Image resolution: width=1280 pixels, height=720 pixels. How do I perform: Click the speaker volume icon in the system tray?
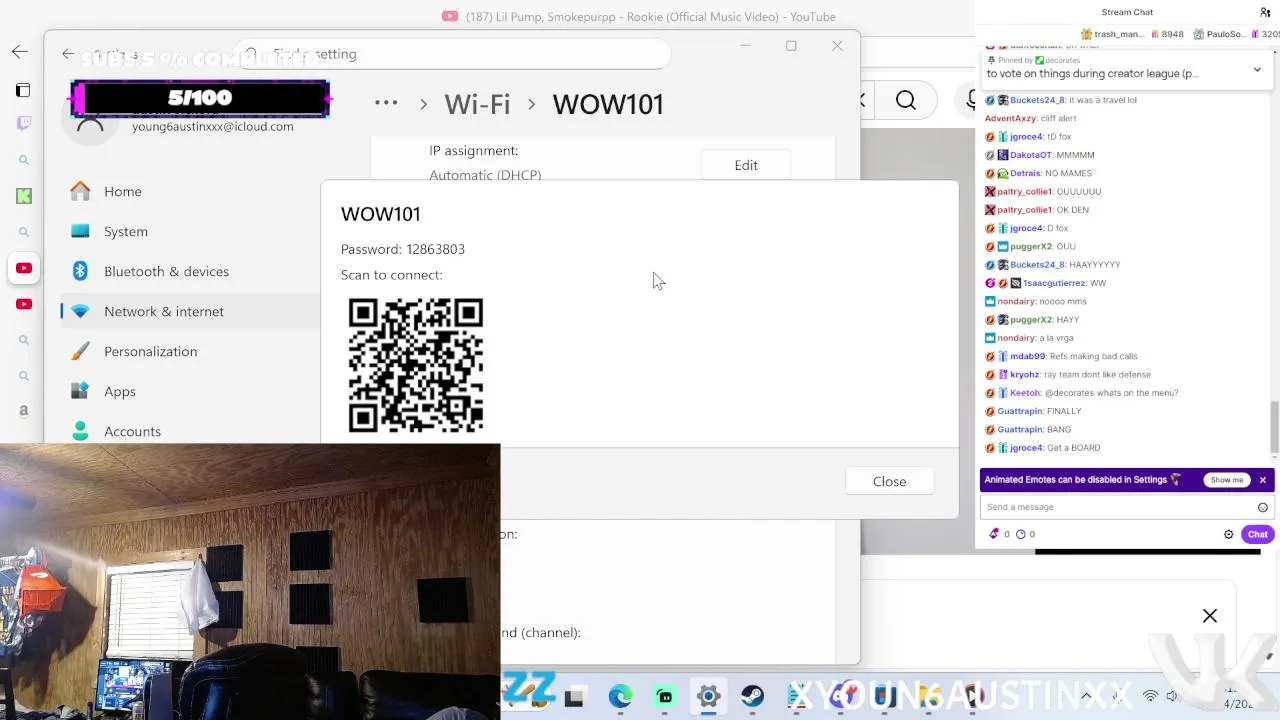[1173, 696]
